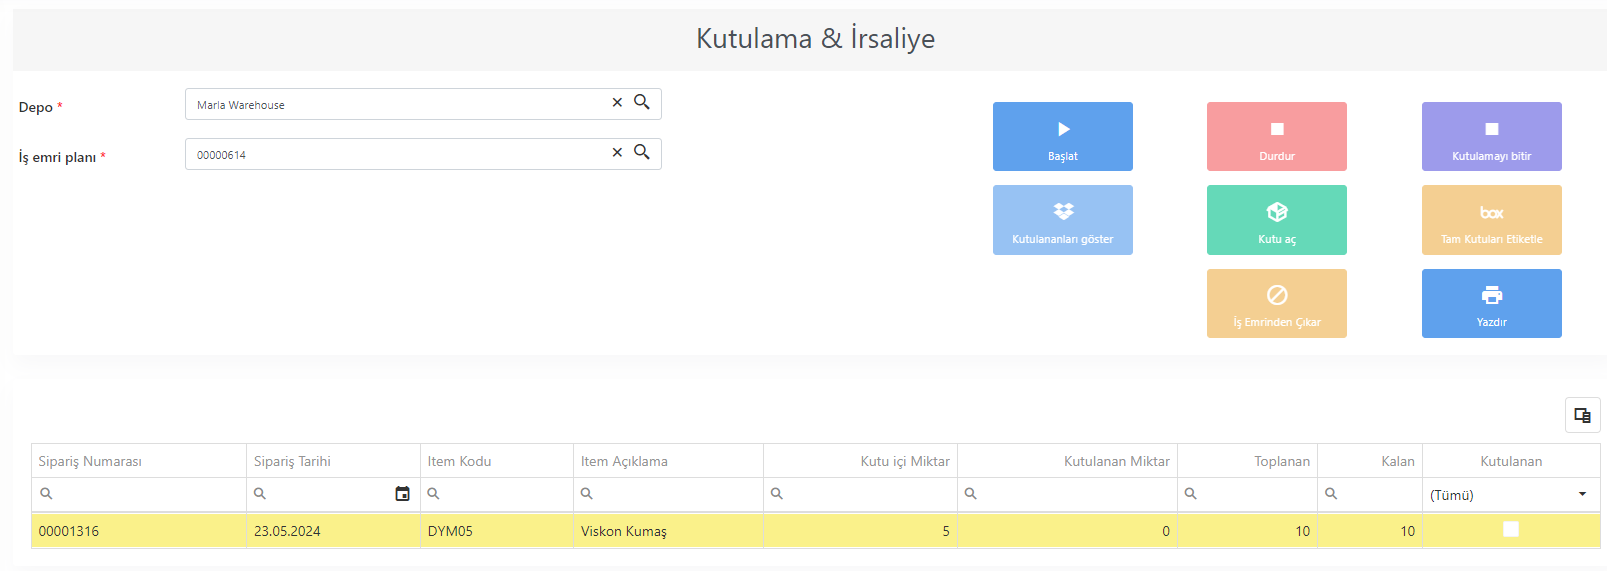
Task: Click the Yazdır print button
Action: (x=1491, y=303)
